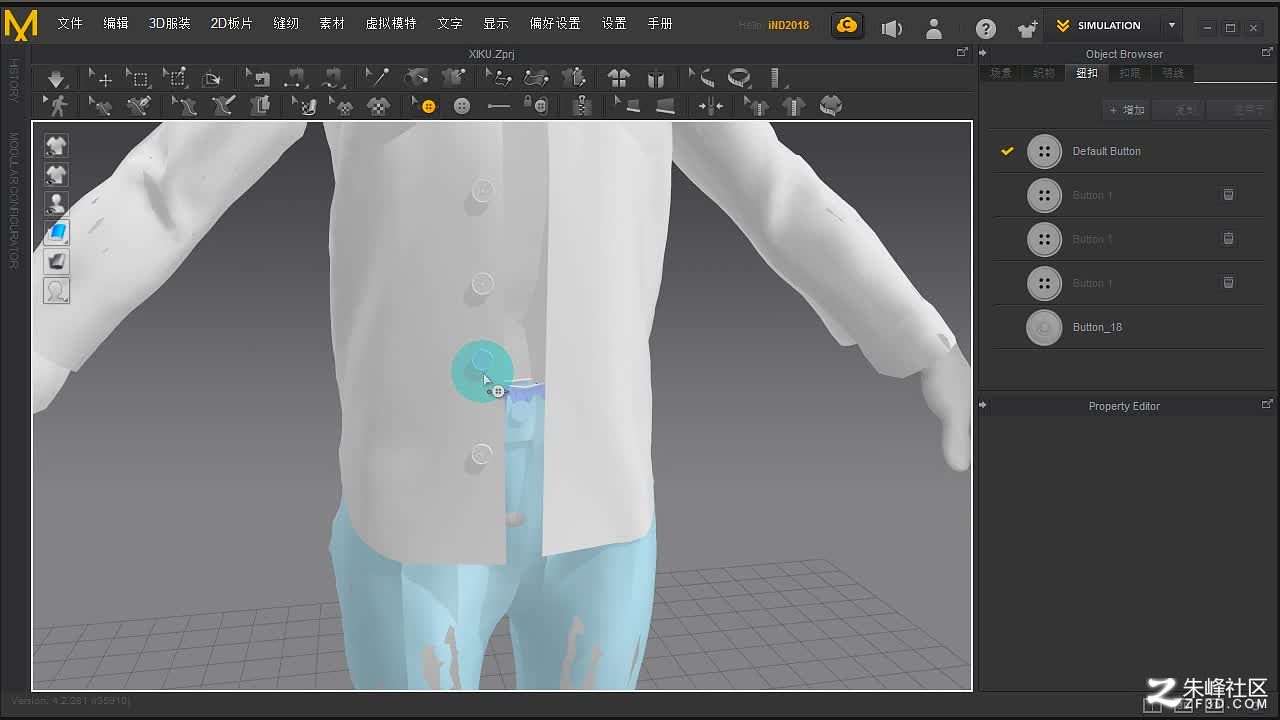Click the Fold Arrangement tool

pyautogui.click(x=211, y=78)
